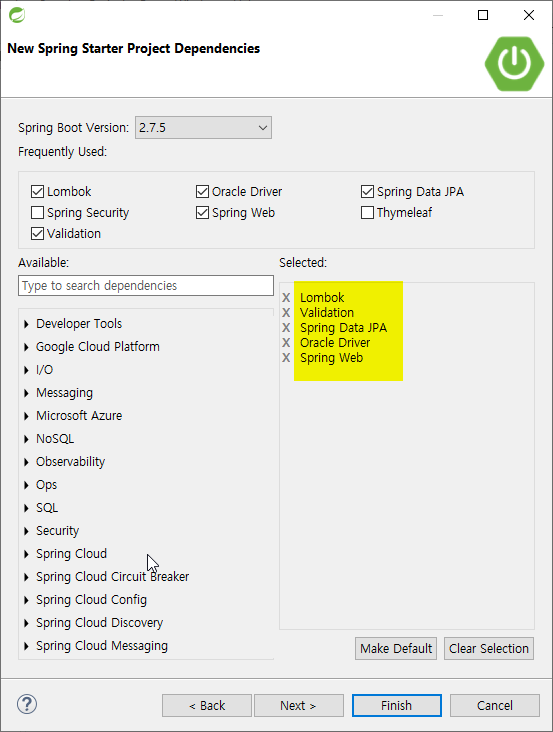553x732 pixels.
Task: Uncheck the Validation checkbox
Action: [37, 233]
